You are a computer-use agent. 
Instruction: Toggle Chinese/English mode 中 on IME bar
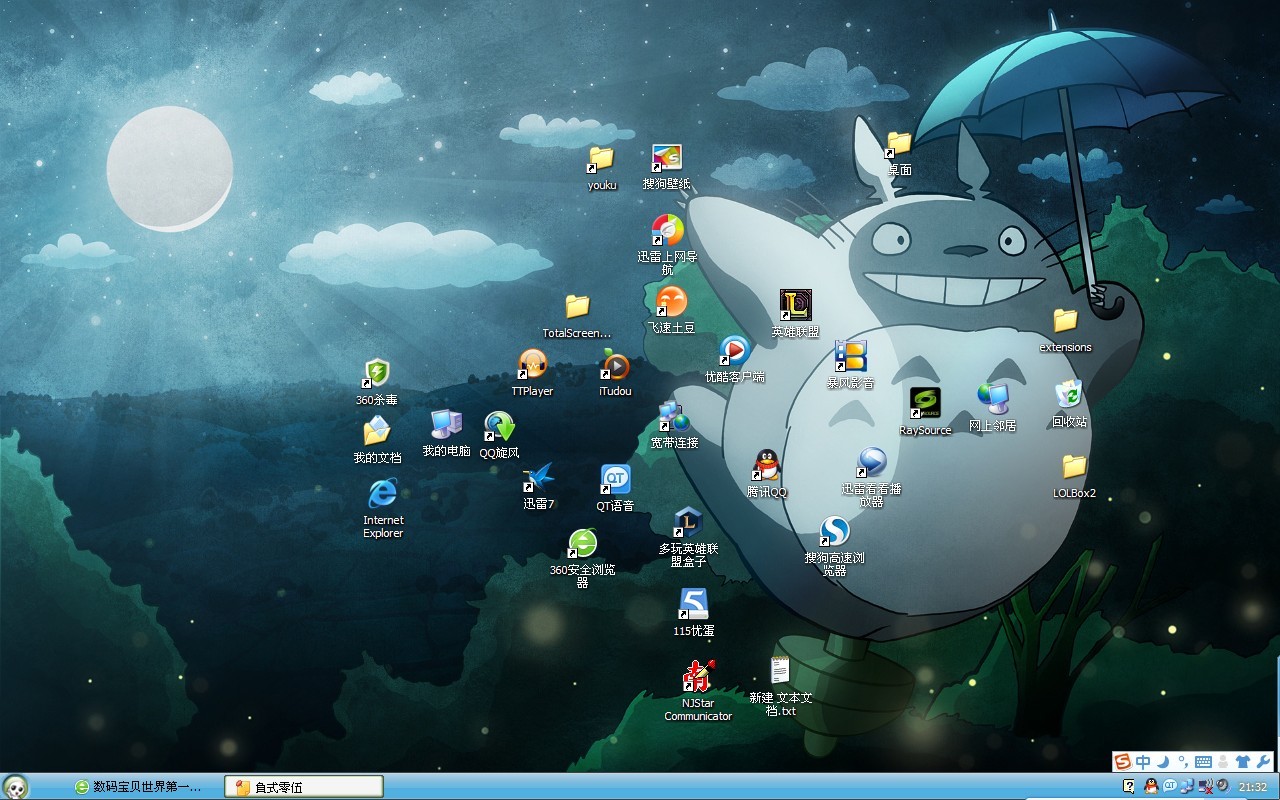(x=1143, y=762)
